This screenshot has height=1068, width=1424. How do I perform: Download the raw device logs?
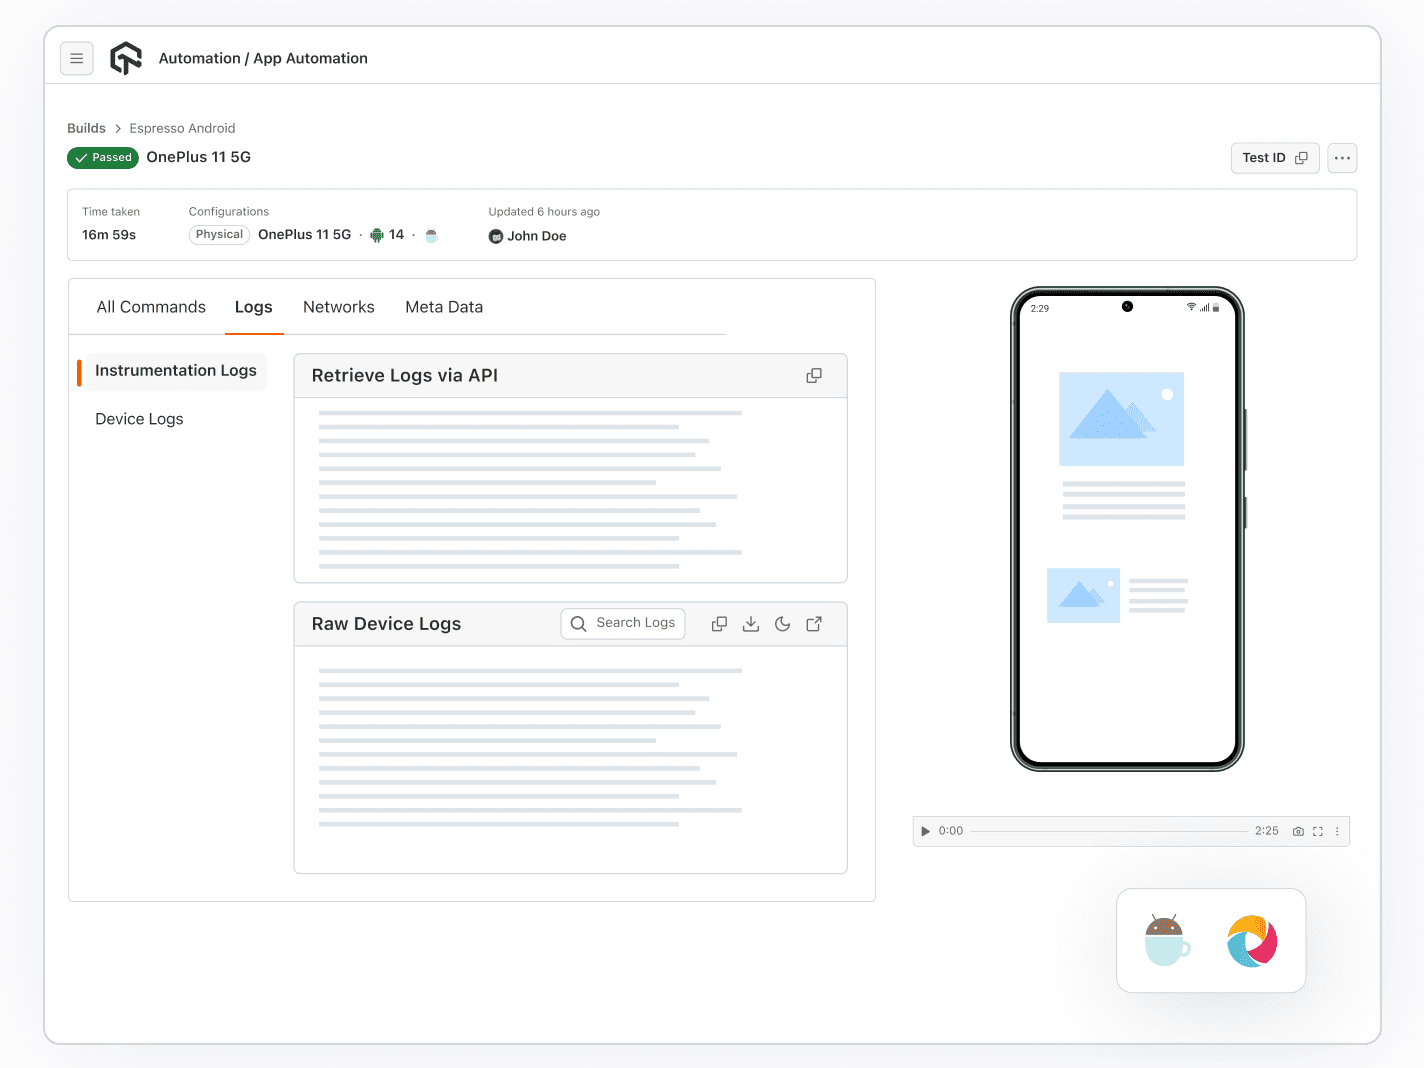751,623
